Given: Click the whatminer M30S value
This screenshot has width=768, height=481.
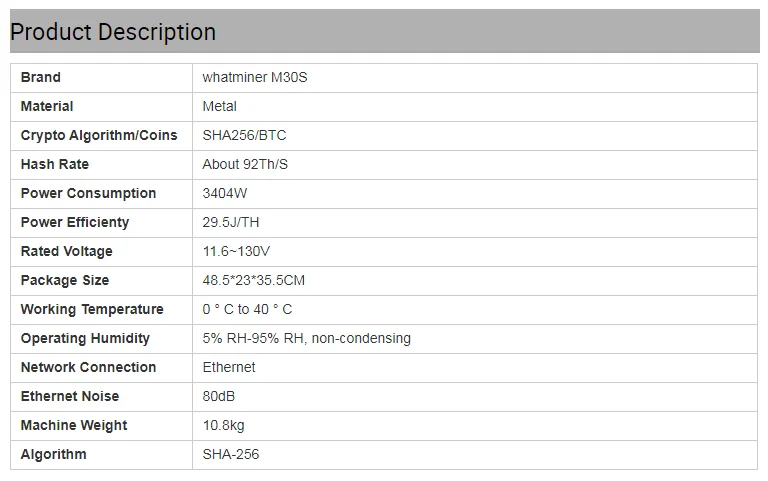Looking at the screenshot, I should [x=255, y=77].
